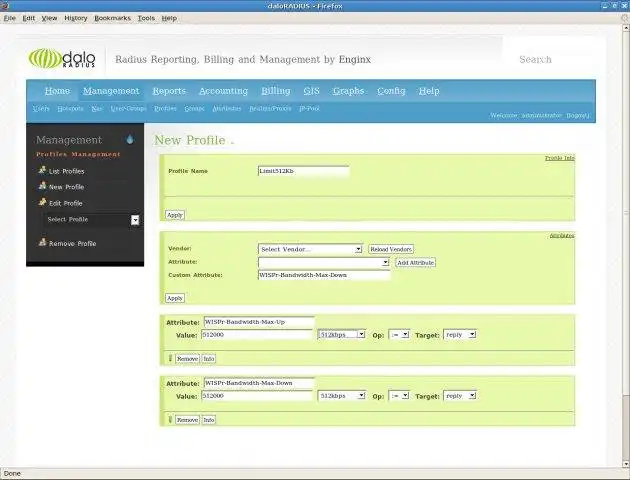Click the Realms/Proxys sub-navigation link
This screenshot has width=630, height=480.
click(x=270, y=108)
